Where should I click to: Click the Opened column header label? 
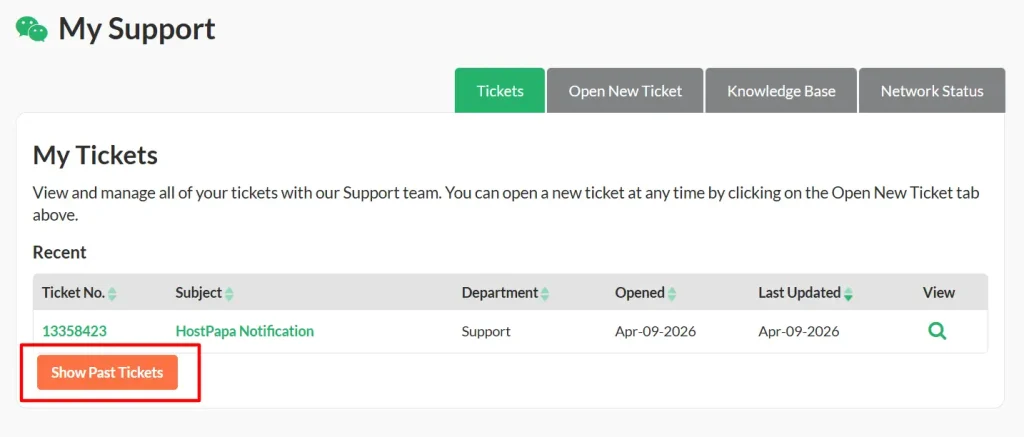click(640, 293)
